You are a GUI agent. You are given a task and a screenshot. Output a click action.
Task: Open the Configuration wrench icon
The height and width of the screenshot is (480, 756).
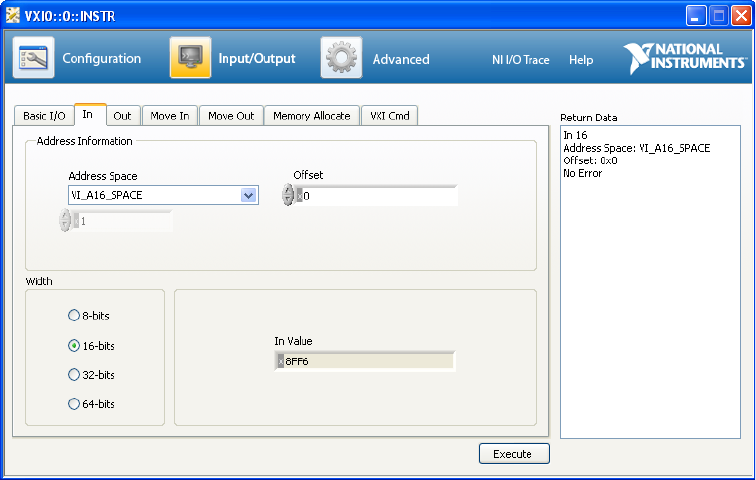[33, 57]
